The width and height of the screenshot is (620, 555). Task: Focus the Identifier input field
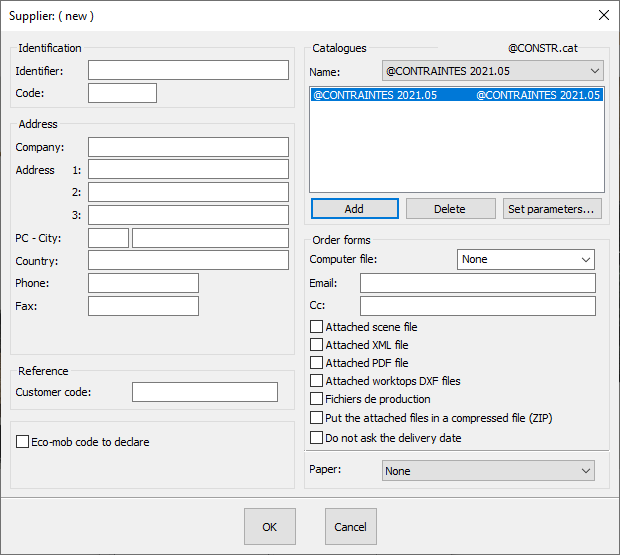pyautogui.click(x=188, y=70)
